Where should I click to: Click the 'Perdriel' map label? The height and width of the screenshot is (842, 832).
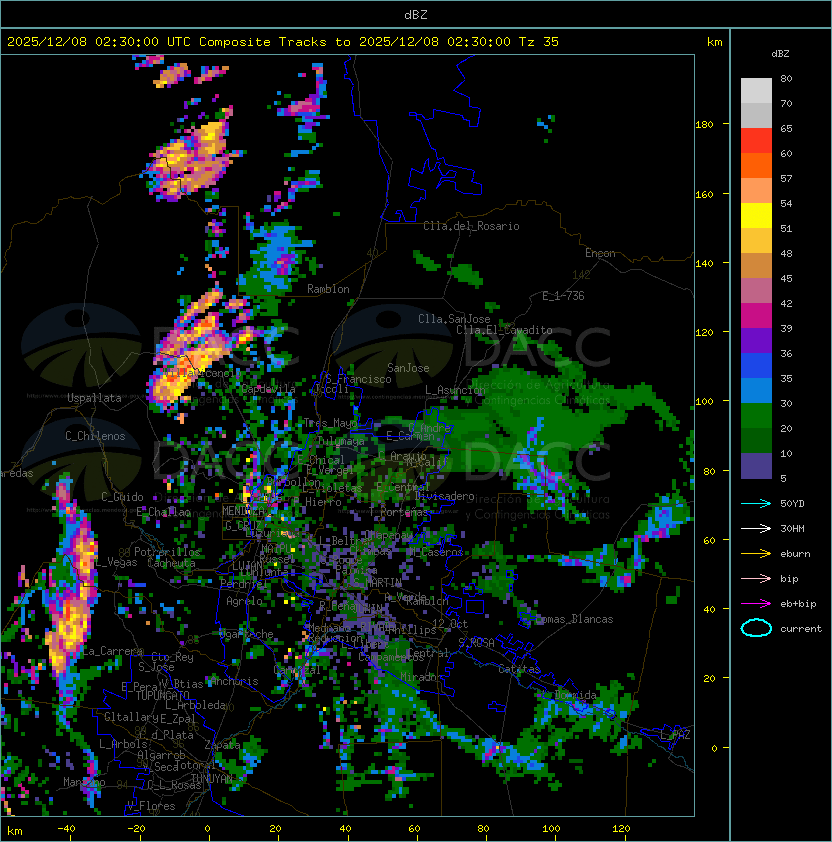[x=243, y=583]
